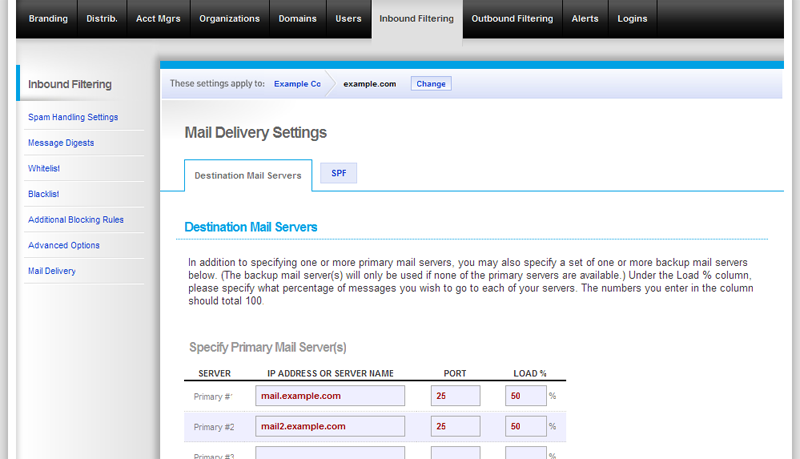
Task: Open Additional Blocking Rules
Action: (x=76, y=220)
